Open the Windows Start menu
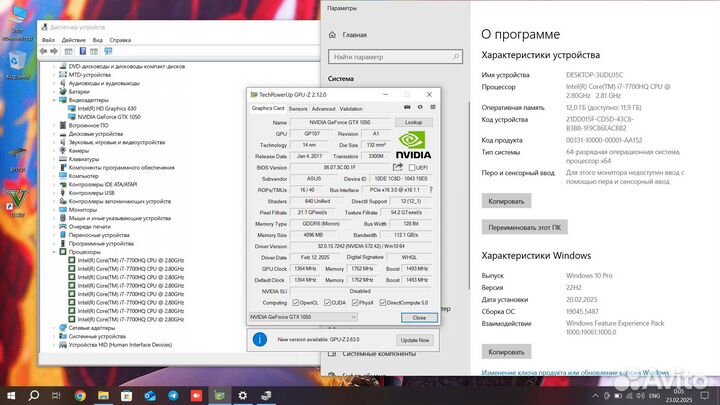The image size is (720, 405). tap(11, 395)
